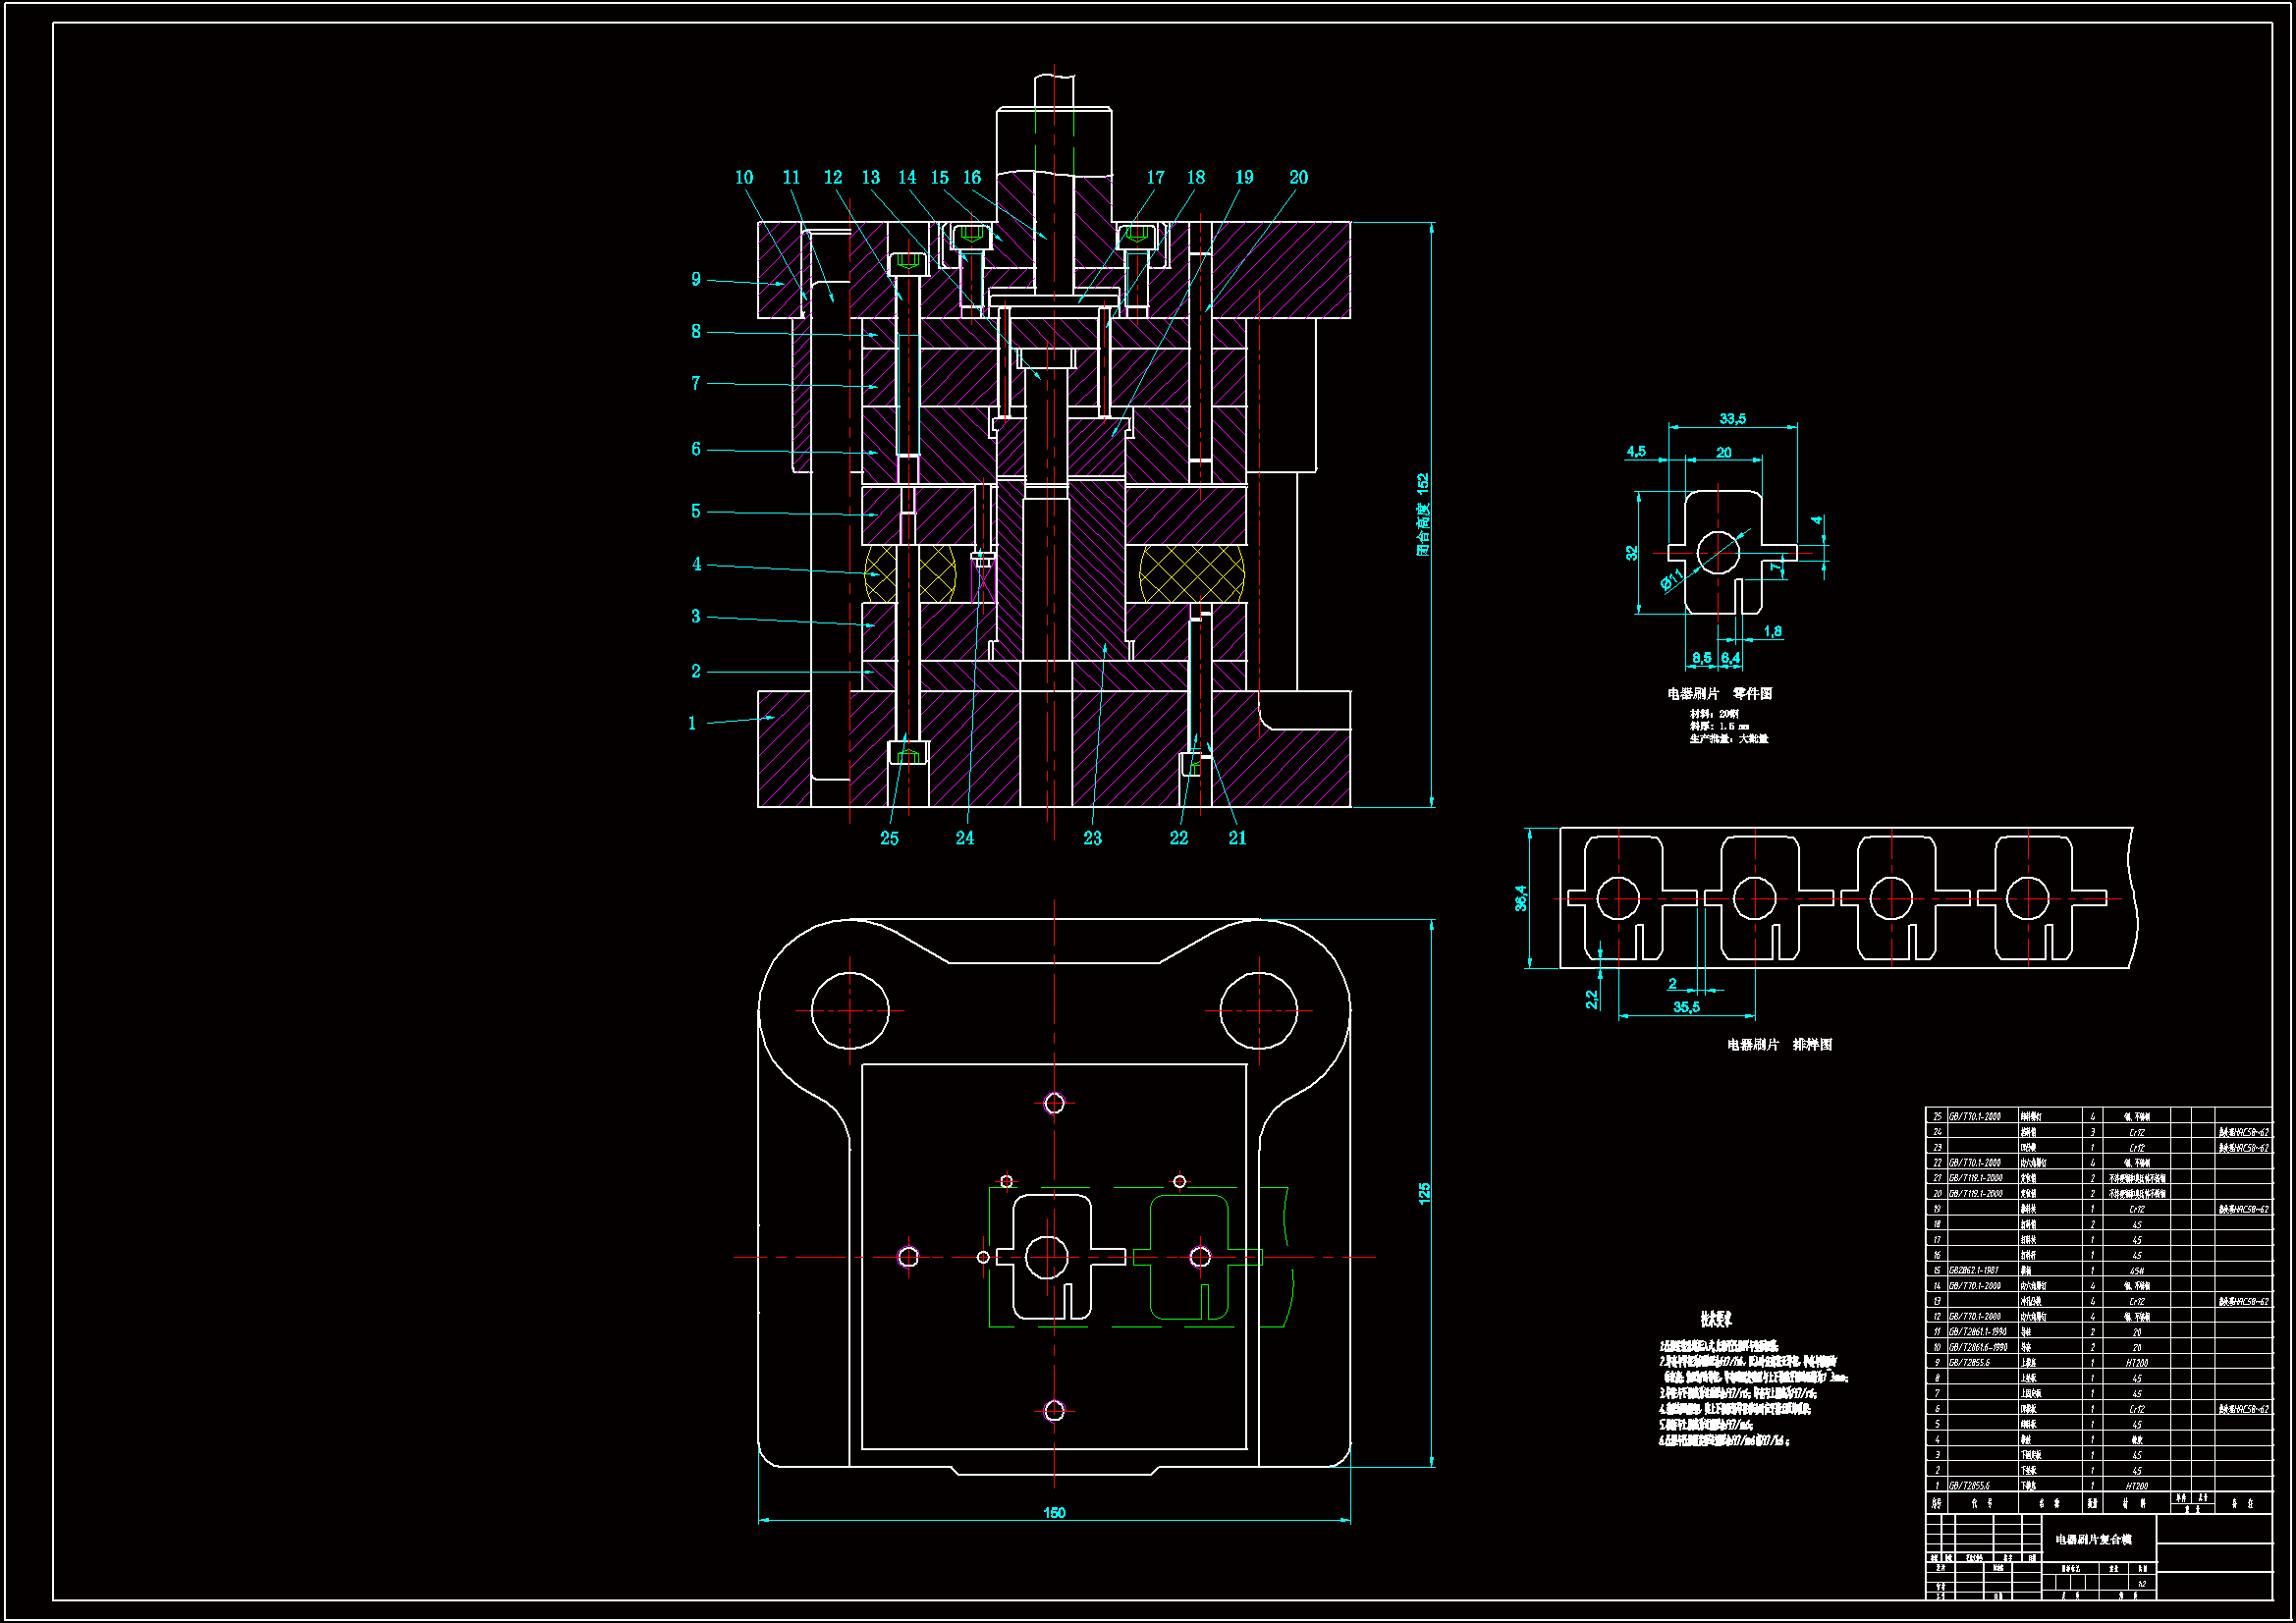Click the 电器刷片 零件图 part drawing caption
The width and height of the screenshot is (2296, 1623).
(1719, 694)
